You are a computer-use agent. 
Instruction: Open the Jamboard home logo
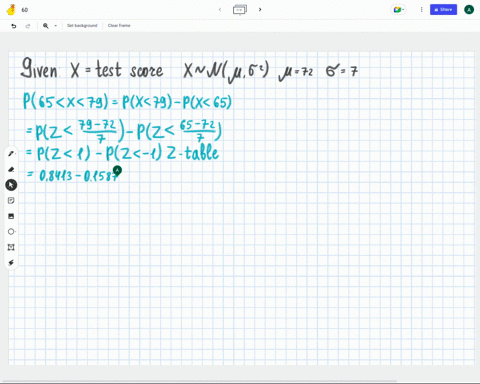pos(11,10)
